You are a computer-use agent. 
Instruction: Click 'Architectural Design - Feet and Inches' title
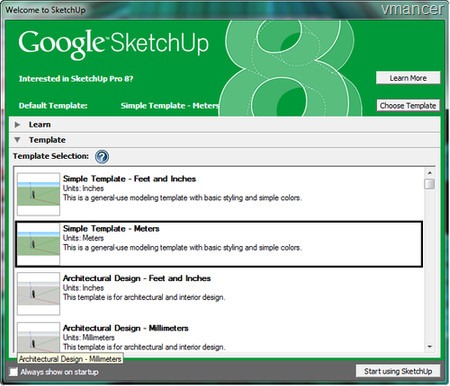[x=137, y=278]
